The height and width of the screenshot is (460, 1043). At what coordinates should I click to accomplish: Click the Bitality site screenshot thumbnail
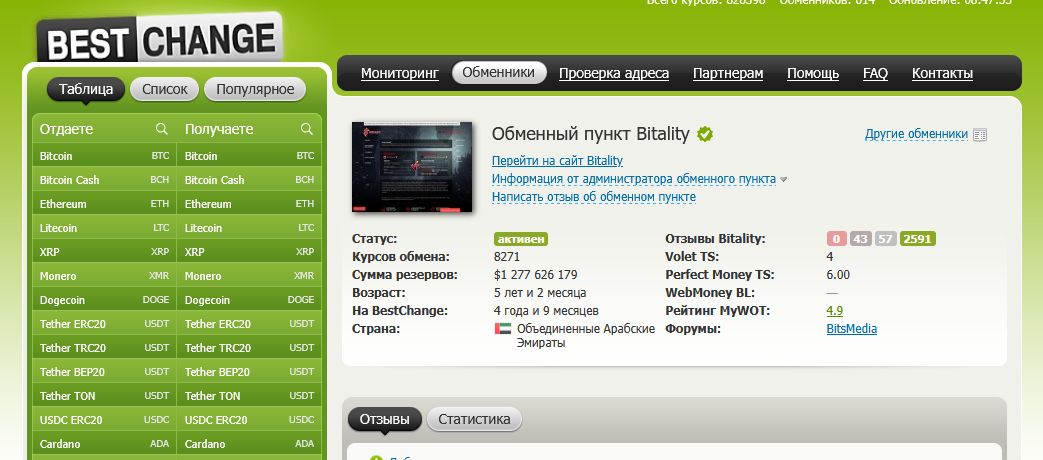pos(412,167)
